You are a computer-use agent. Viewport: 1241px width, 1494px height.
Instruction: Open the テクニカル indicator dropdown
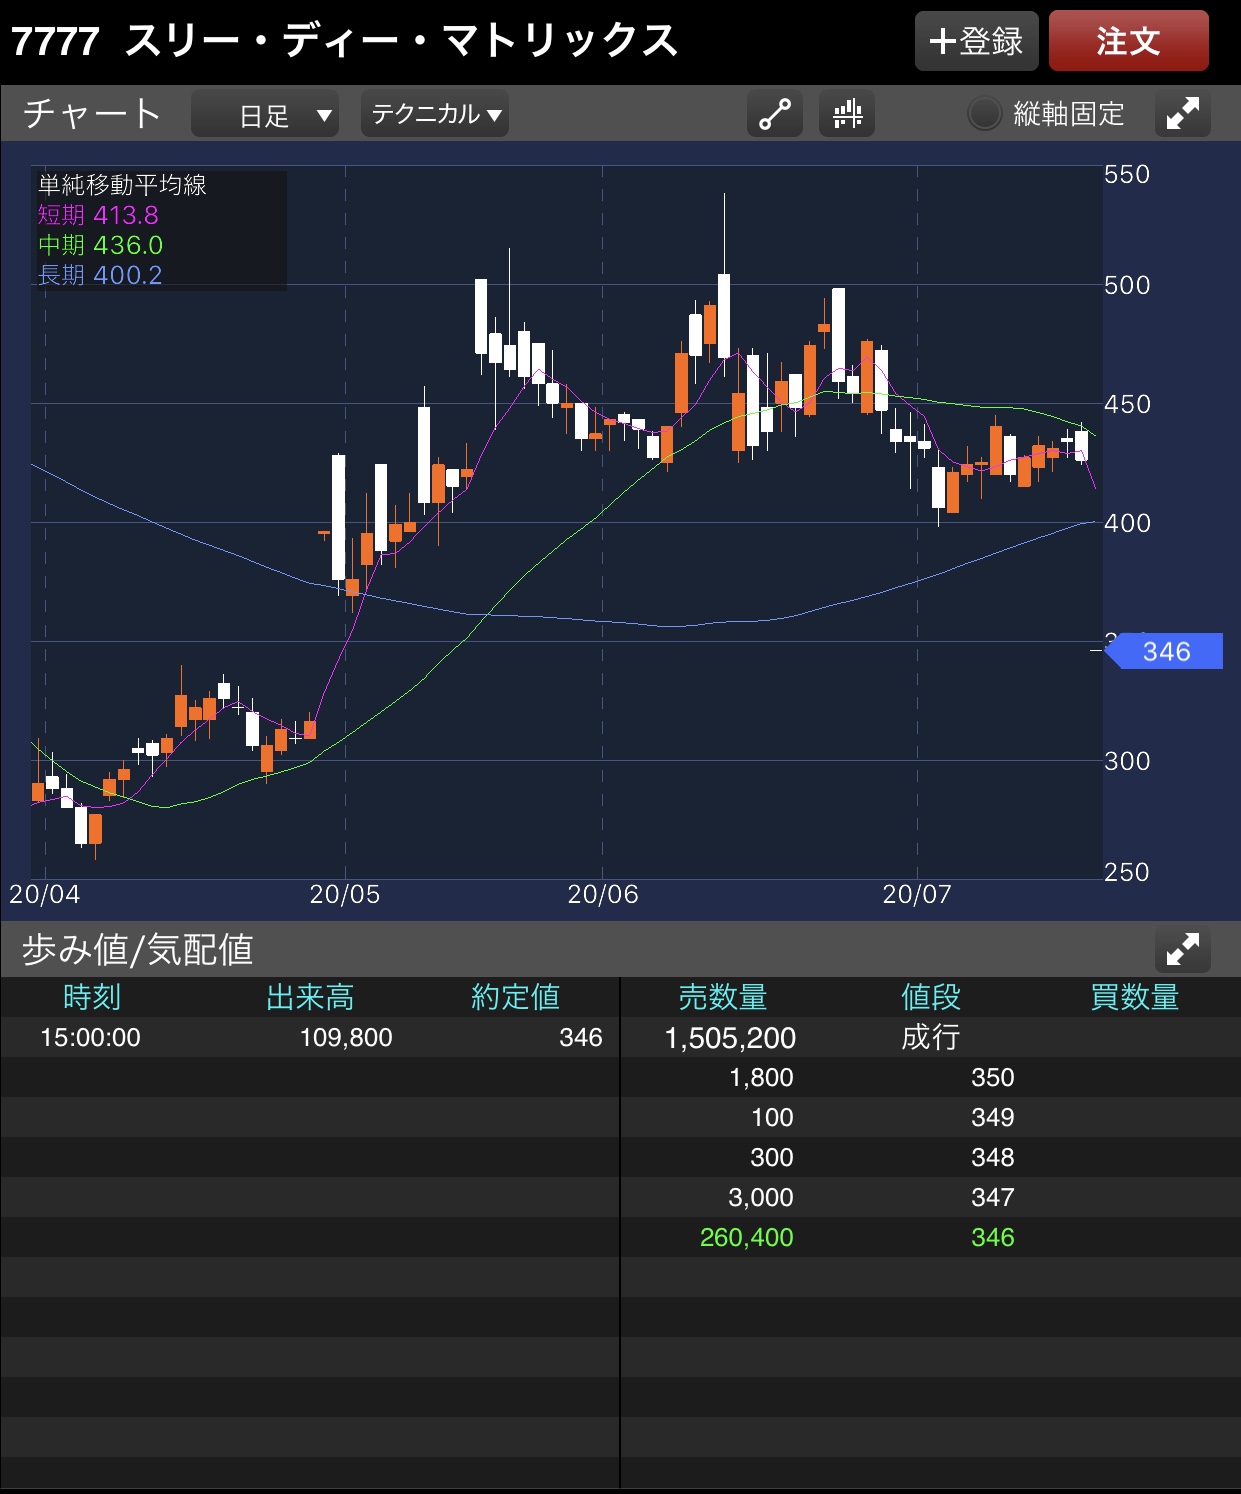tap(435, 115)
